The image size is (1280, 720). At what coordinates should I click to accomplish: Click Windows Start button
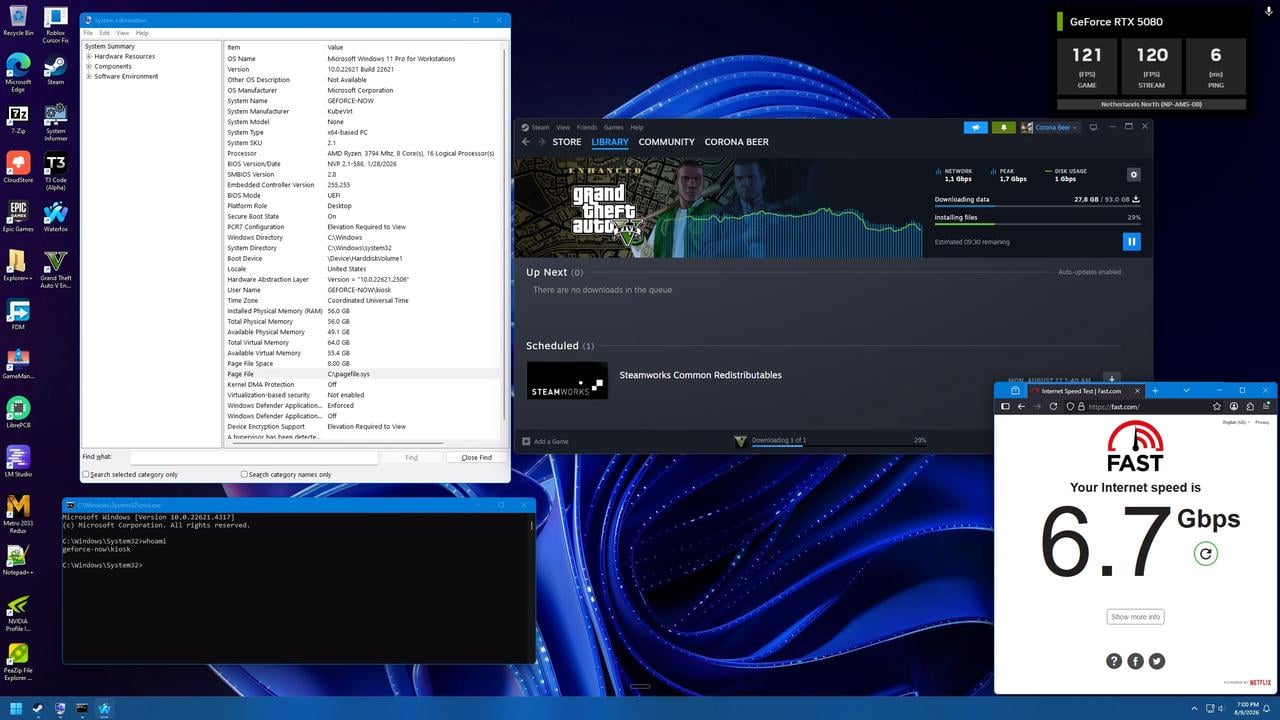(16, 709)
